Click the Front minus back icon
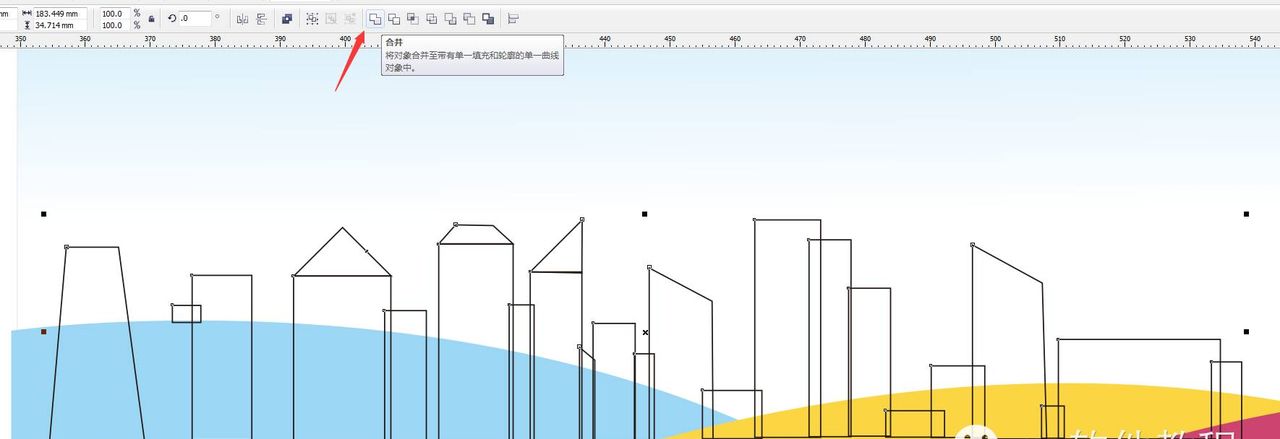Screen dimensions: 1280x439 451,18
